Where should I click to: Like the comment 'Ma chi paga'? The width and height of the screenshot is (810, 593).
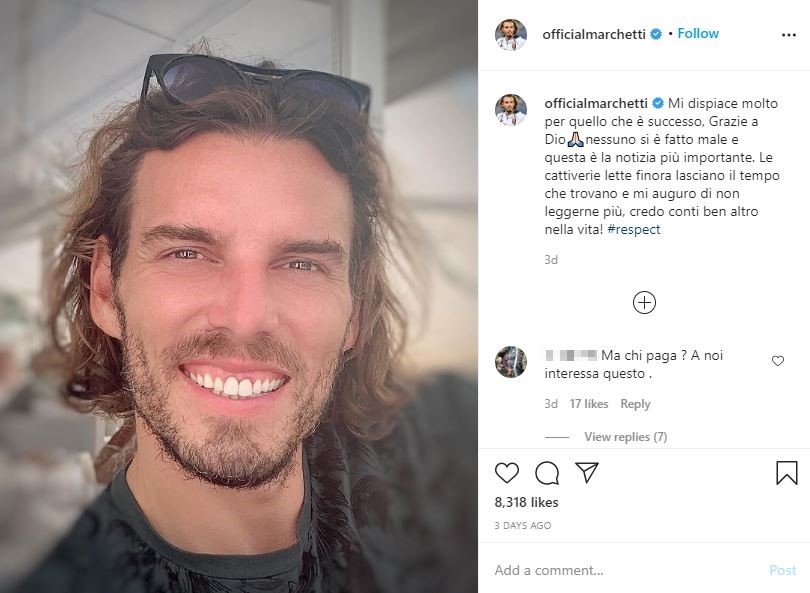777,361
